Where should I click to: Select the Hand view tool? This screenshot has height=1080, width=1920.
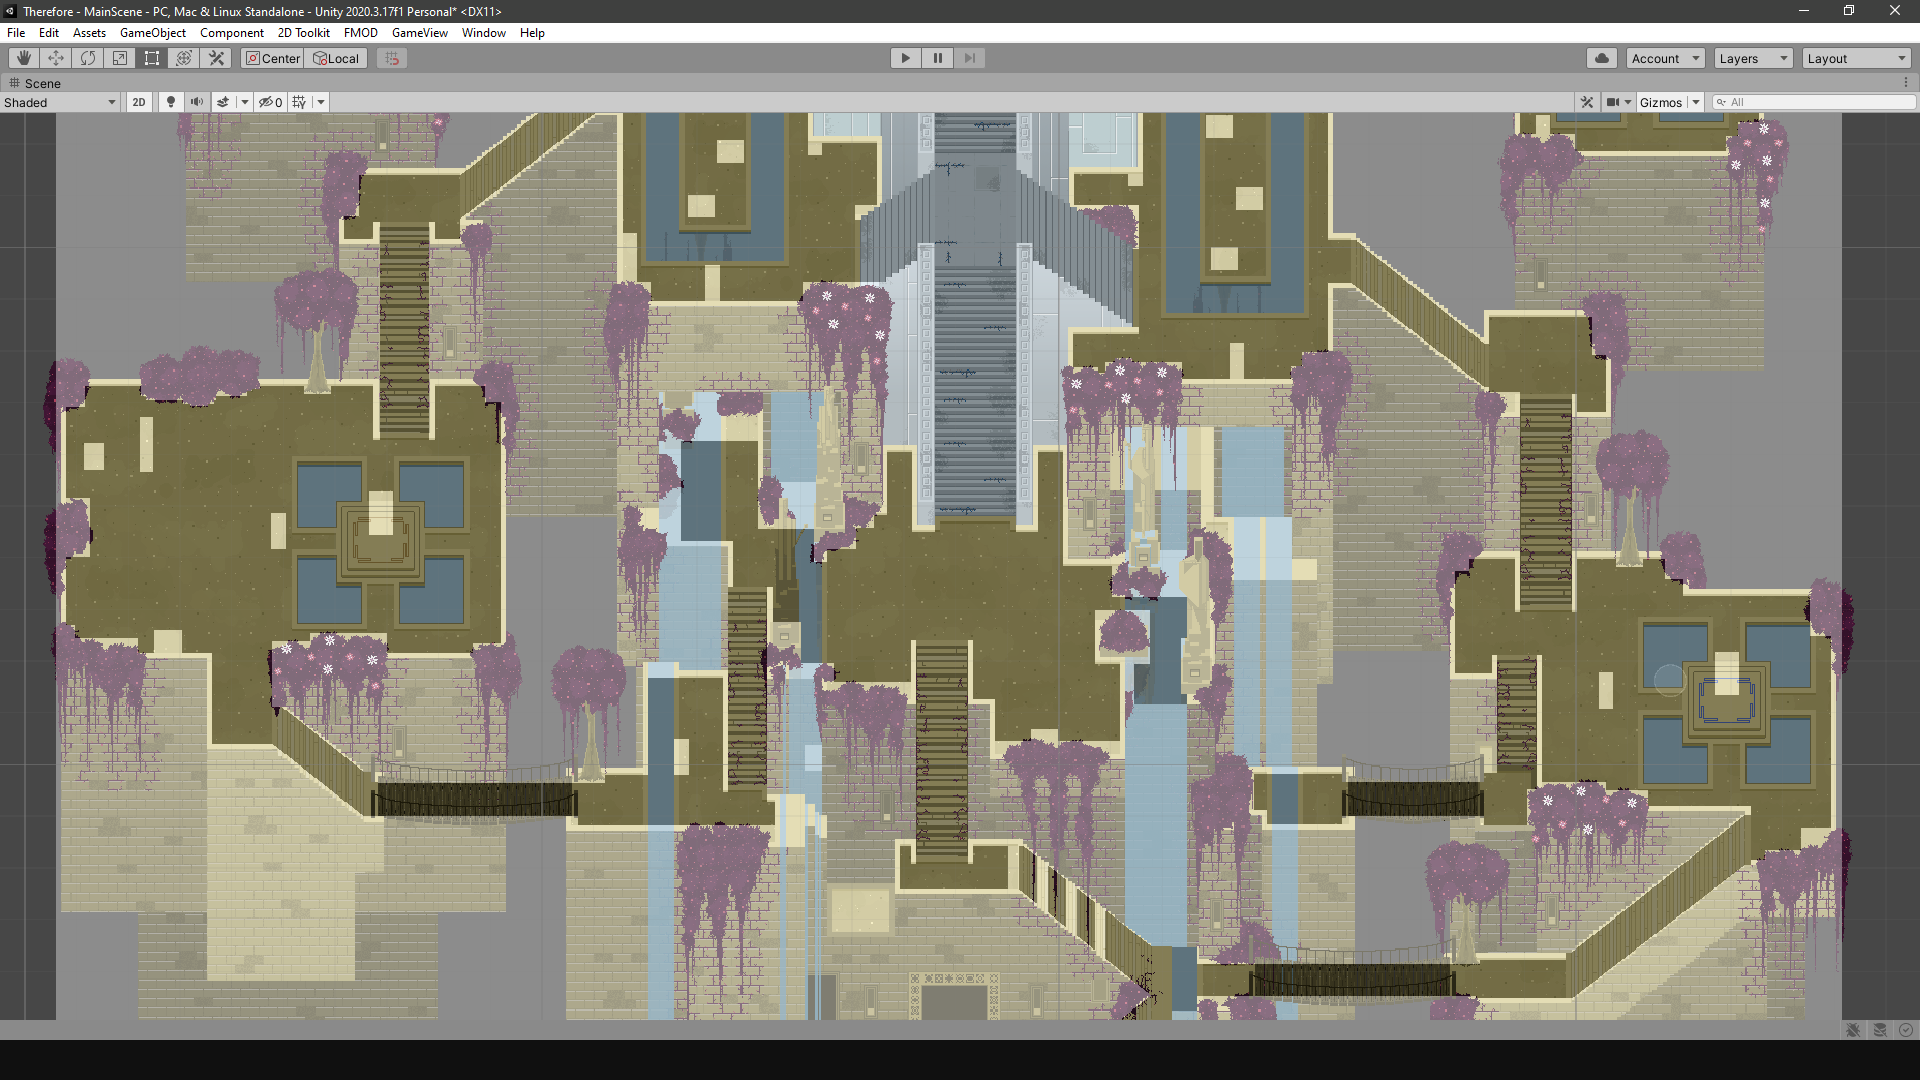coord(24,58)
